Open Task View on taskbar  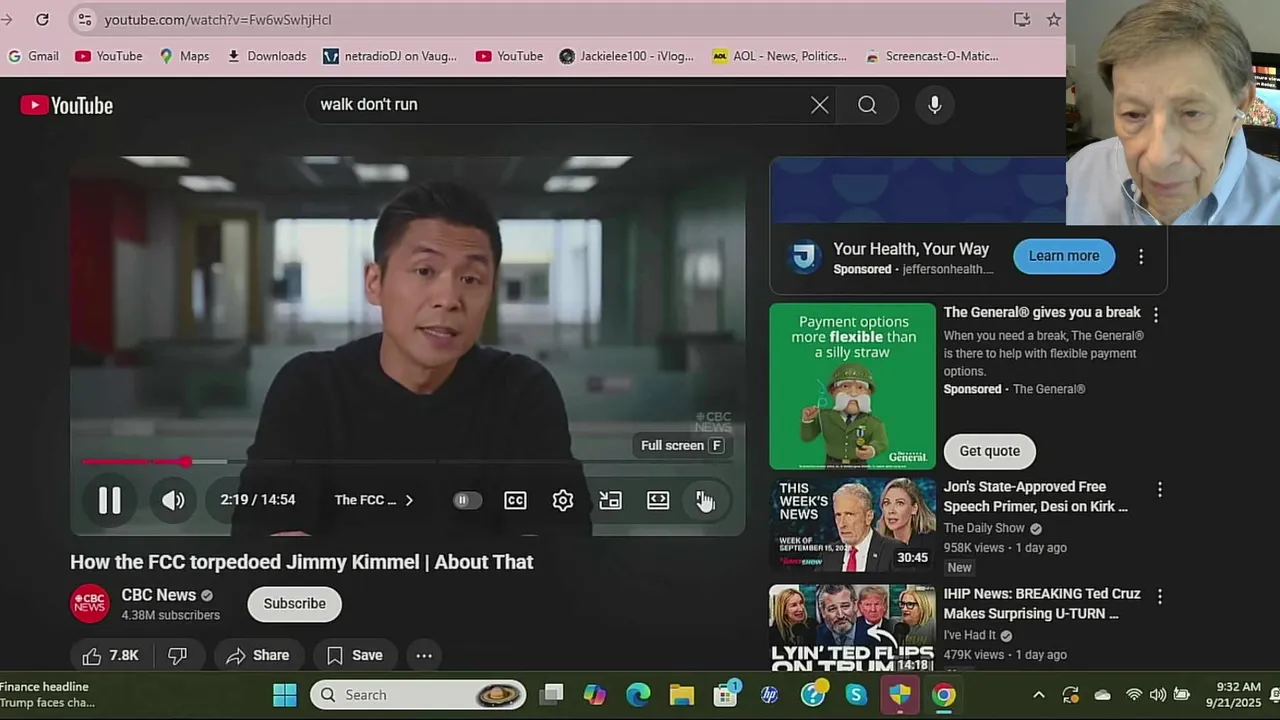point(552,695)
